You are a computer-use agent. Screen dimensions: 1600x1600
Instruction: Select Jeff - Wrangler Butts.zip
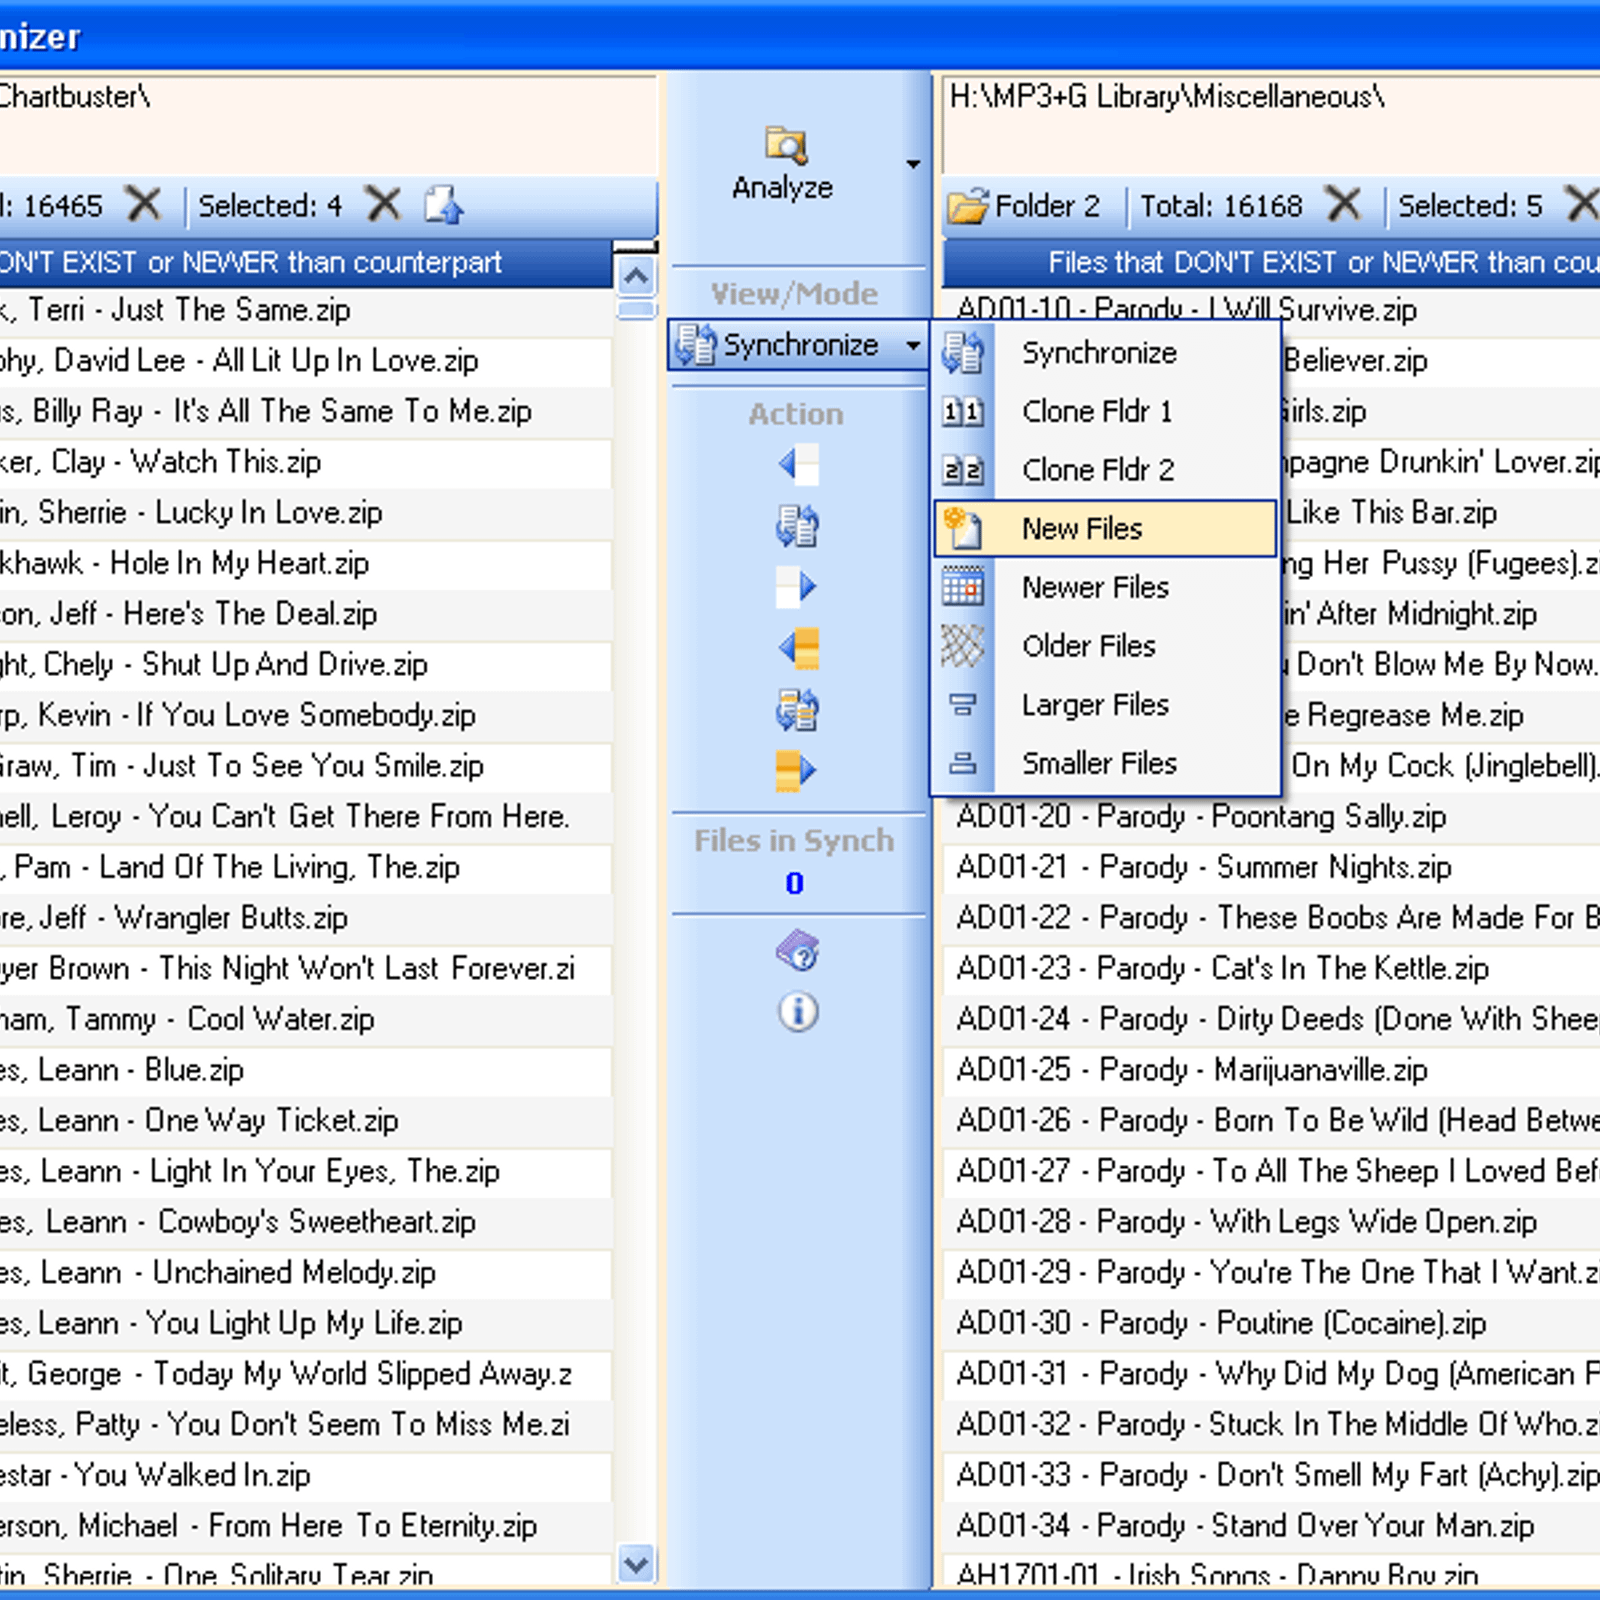click(x=305, y=918)
